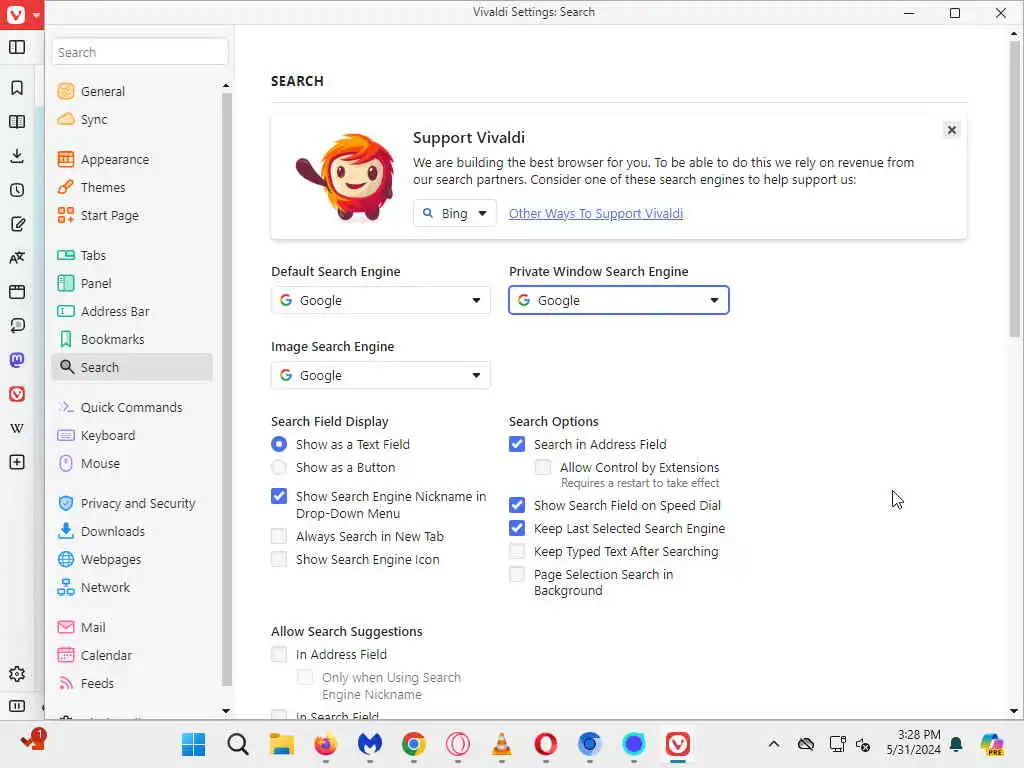
Task: Click the panel toggle icon at bottom left
Action: tap(17, 706)
